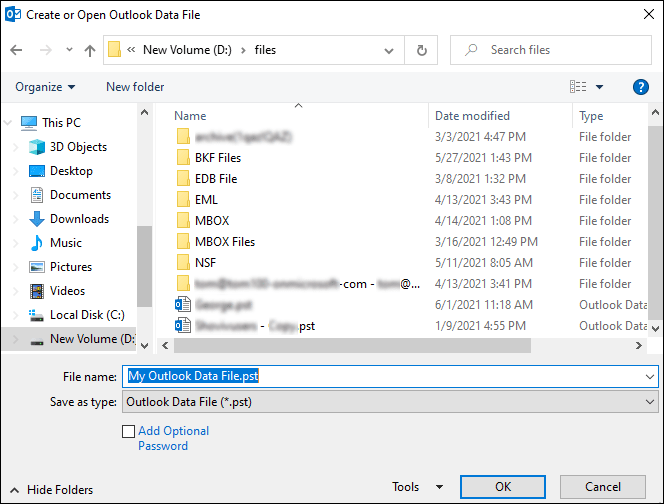
Task: Select This PC in navigation tree
Action: (x=61, y=123)
